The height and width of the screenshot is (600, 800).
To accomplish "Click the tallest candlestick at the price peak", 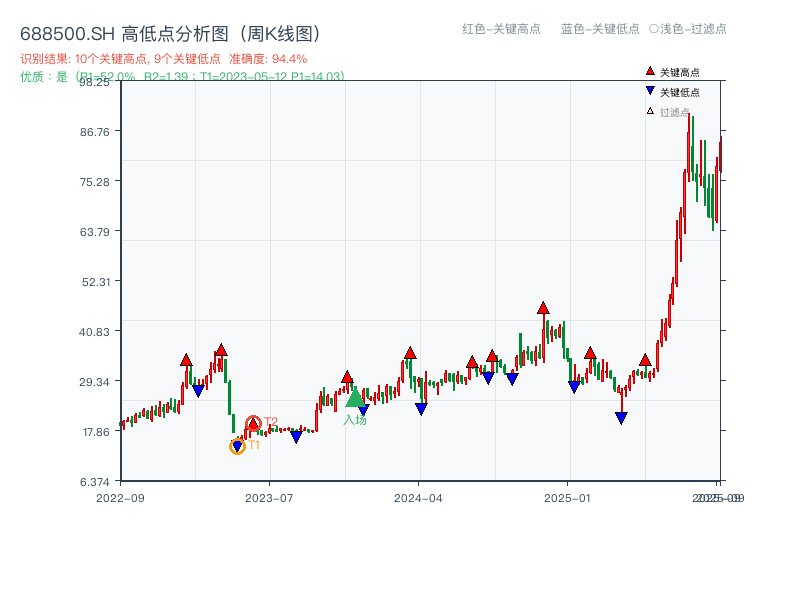I will coord(689,148).
